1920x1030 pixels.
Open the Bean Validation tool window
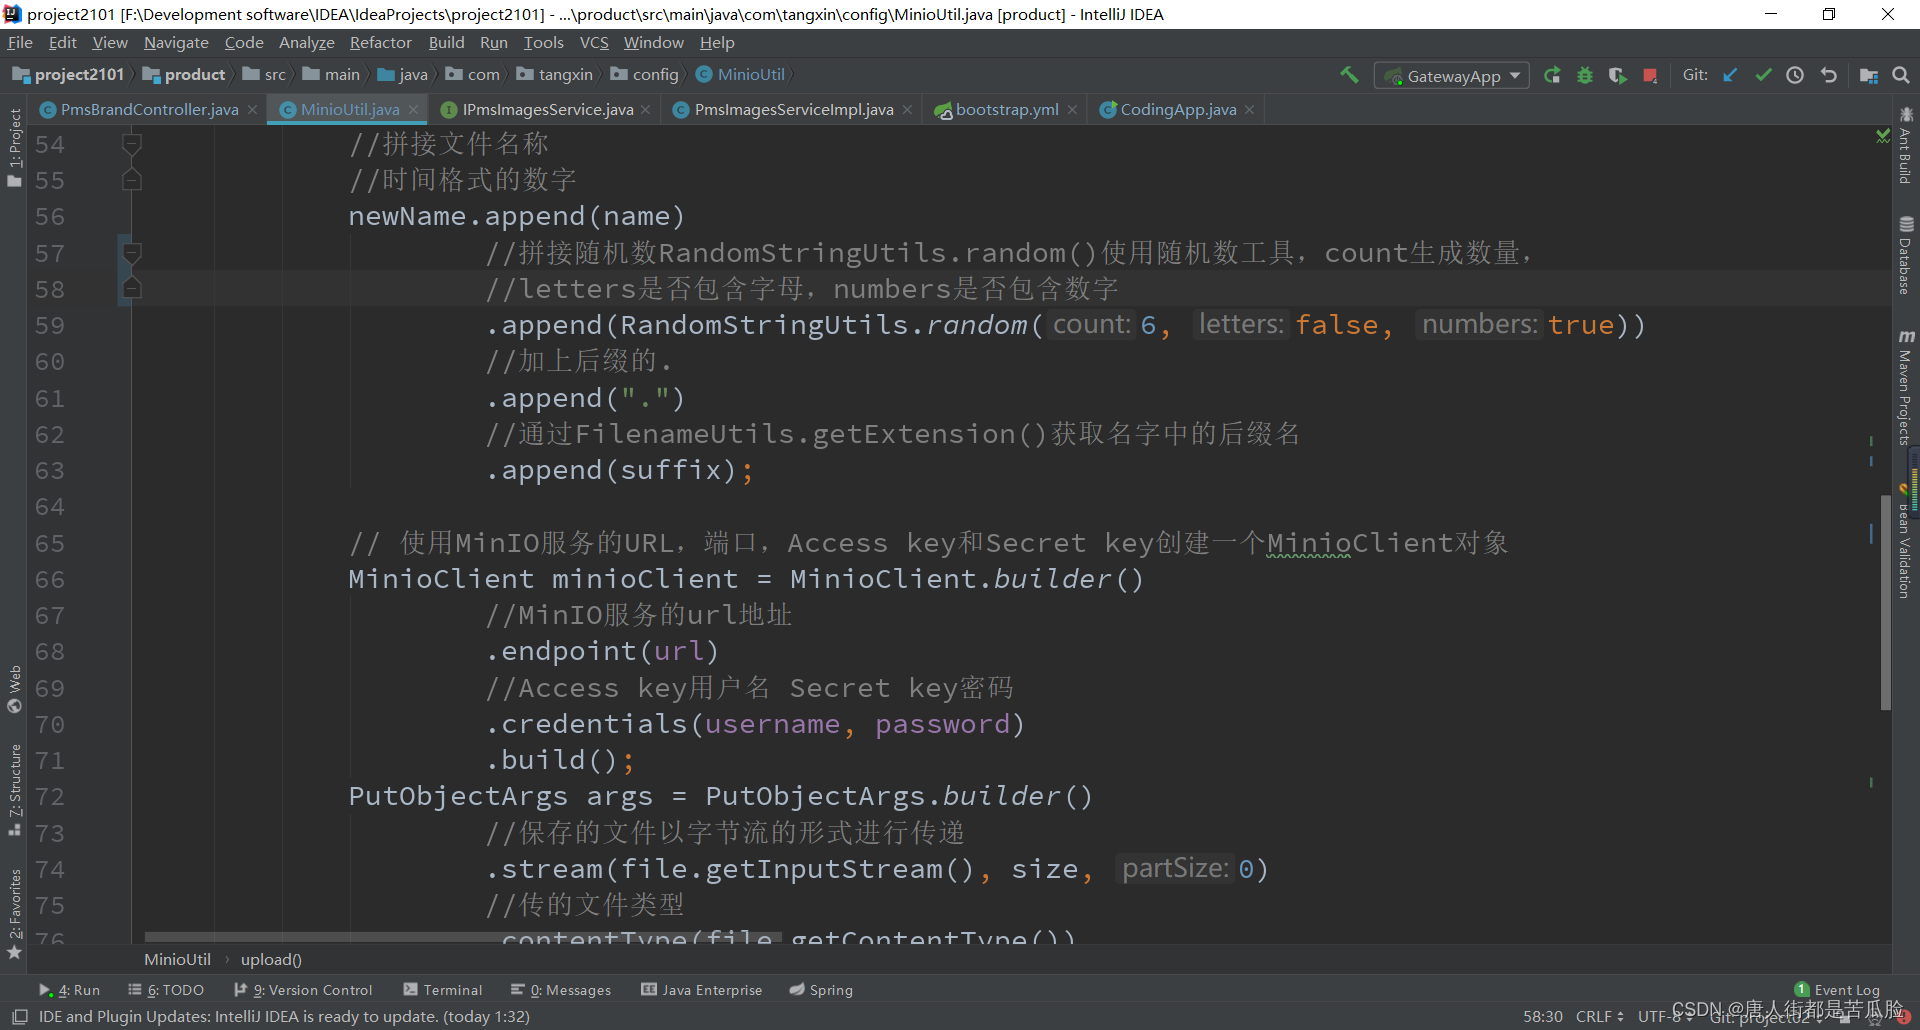pos(1906,540)
